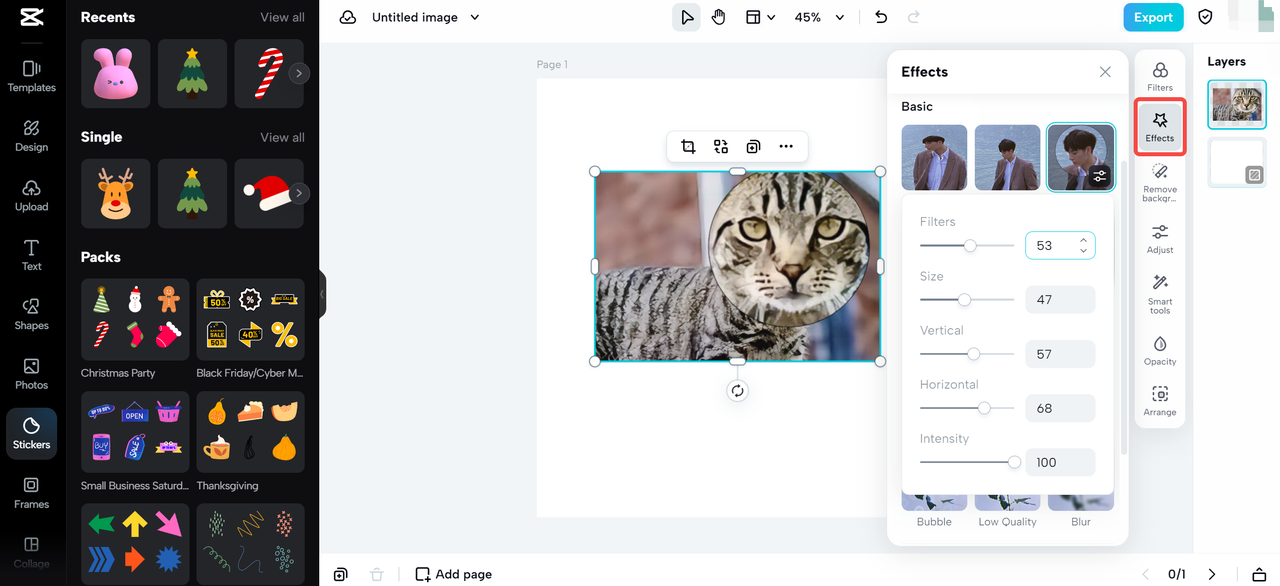This screenshot has height=586, width=1280.
Task: Click View all next to Recents
Action: (282, 18)
